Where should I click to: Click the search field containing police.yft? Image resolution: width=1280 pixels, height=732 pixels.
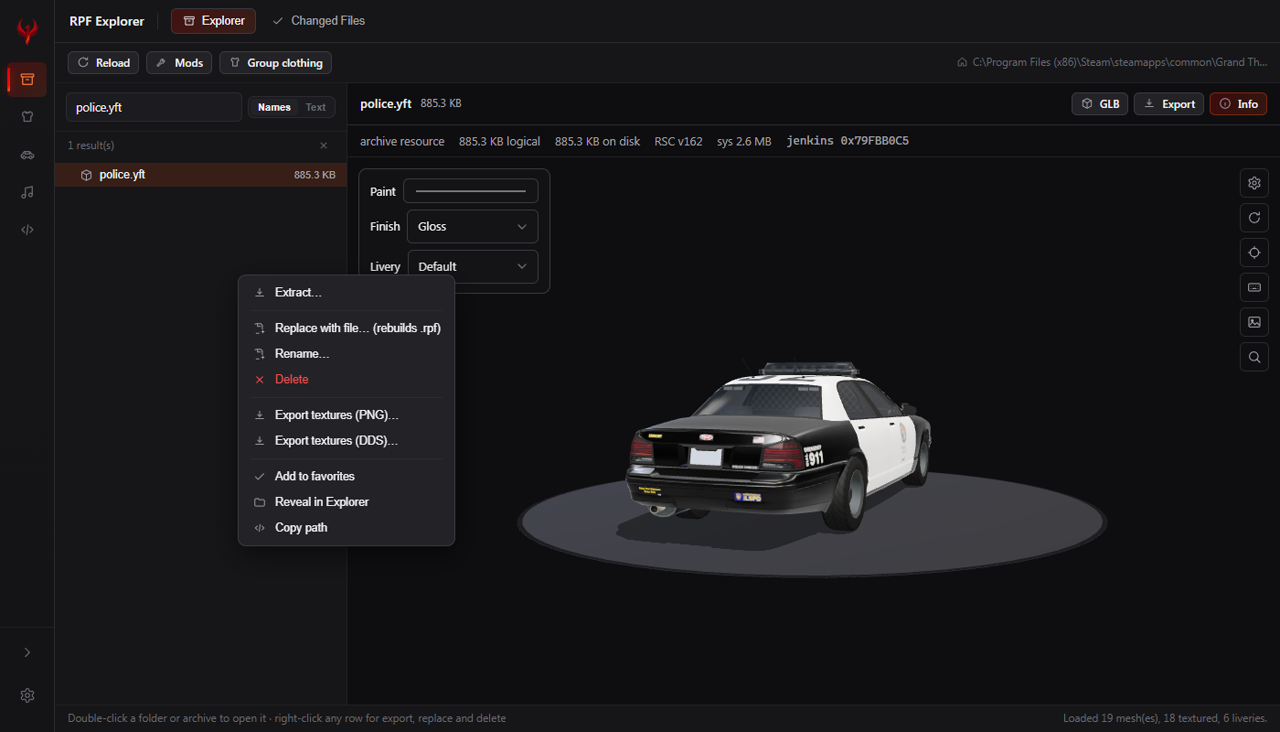(x=153, y=107)
